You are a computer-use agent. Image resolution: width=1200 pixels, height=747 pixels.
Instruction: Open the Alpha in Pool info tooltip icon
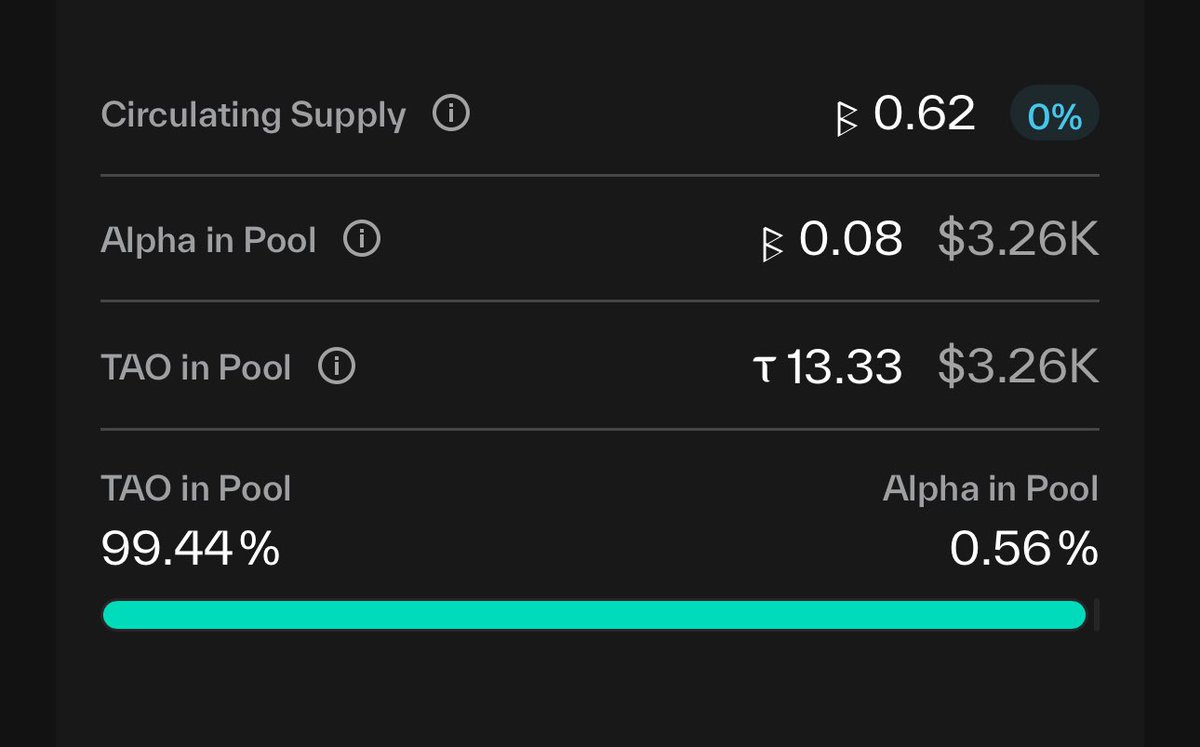point(362,240)
